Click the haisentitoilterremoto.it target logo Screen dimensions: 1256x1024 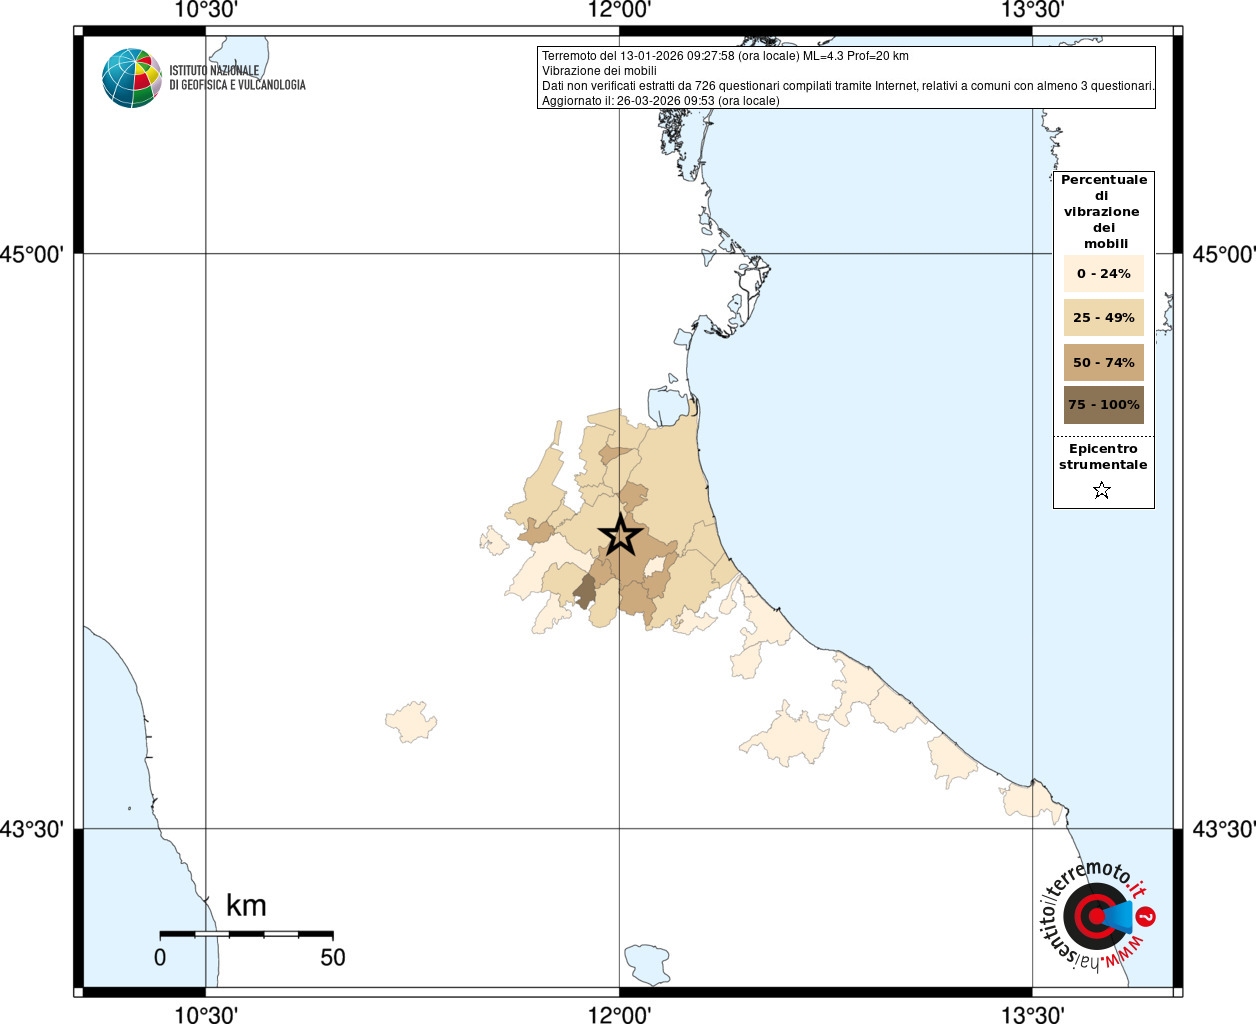click(x=1095, y=915)
